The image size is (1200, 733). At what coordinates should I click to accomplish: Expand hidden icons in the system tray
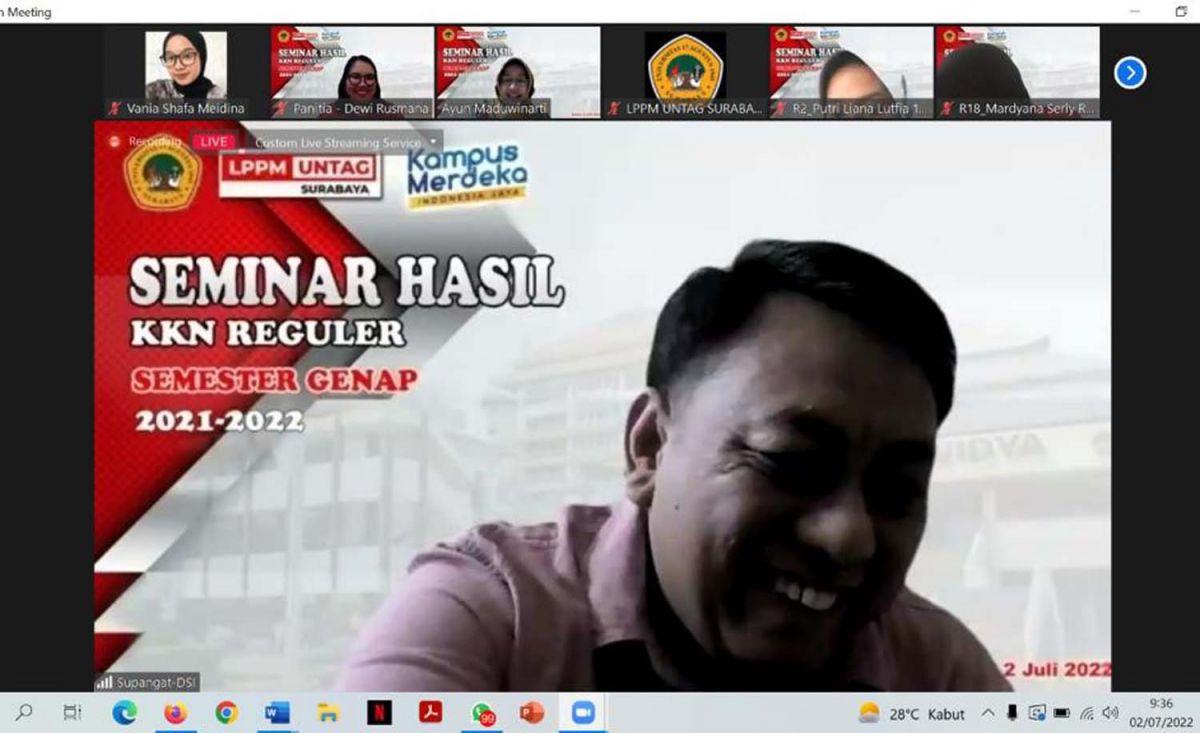[x=988, y=713]
